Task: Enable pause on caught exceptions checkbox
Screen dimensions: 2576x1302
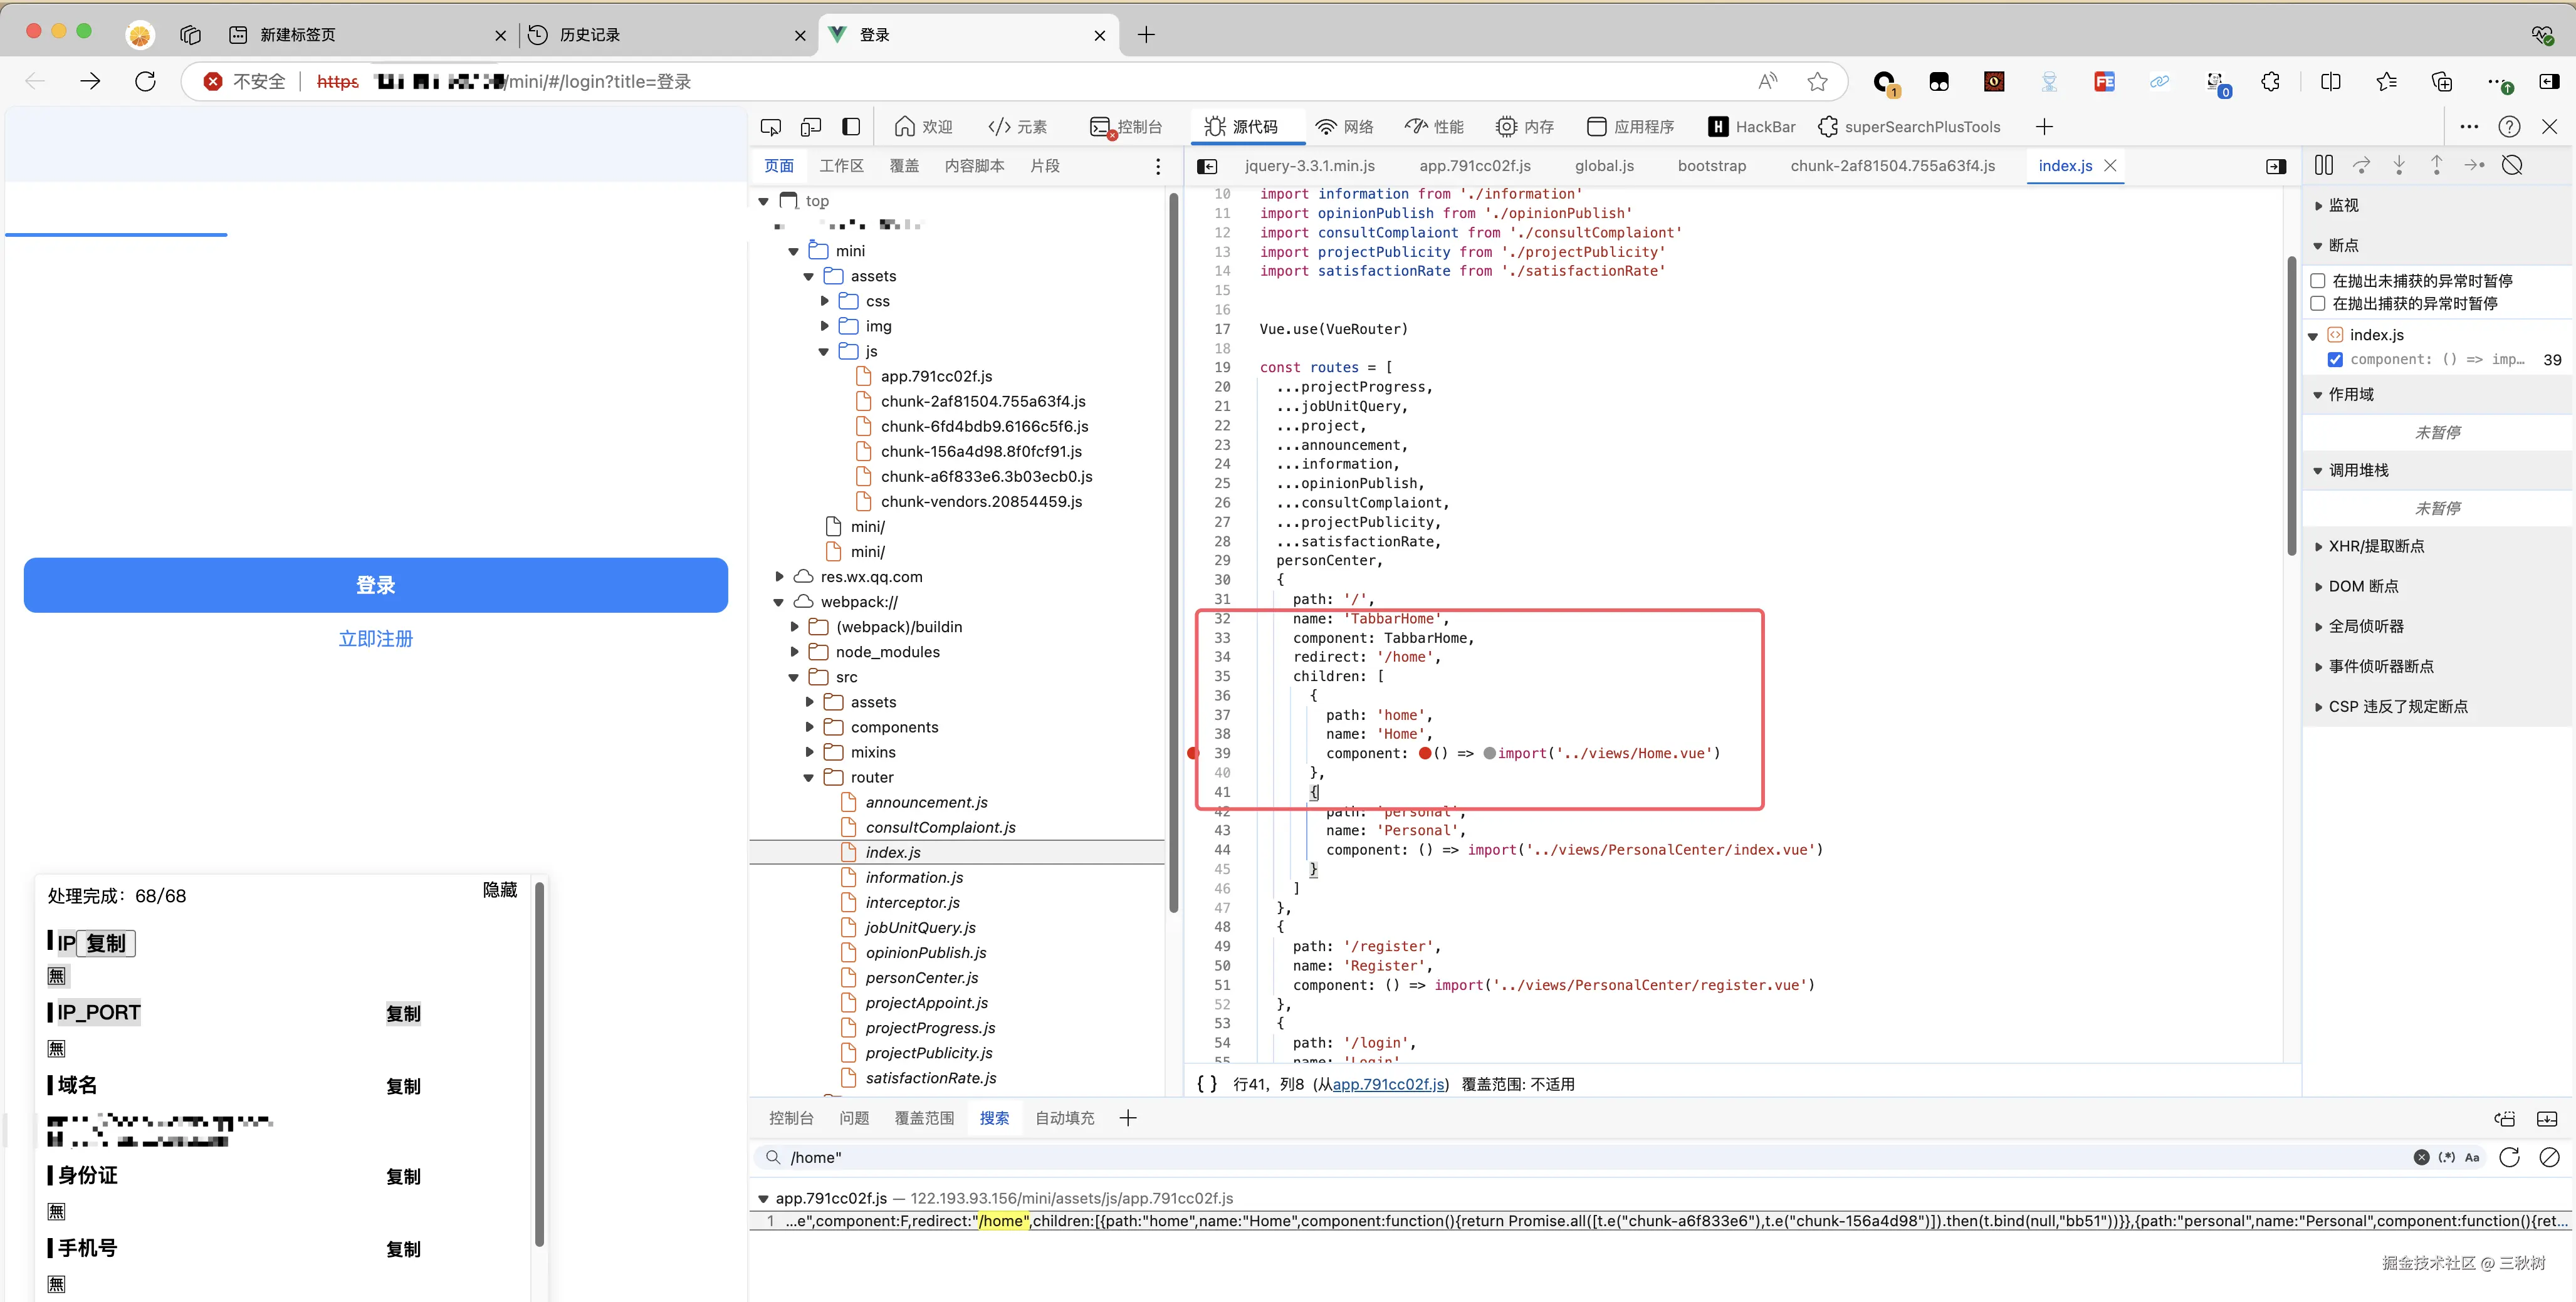Action: tap(2318, 304)
